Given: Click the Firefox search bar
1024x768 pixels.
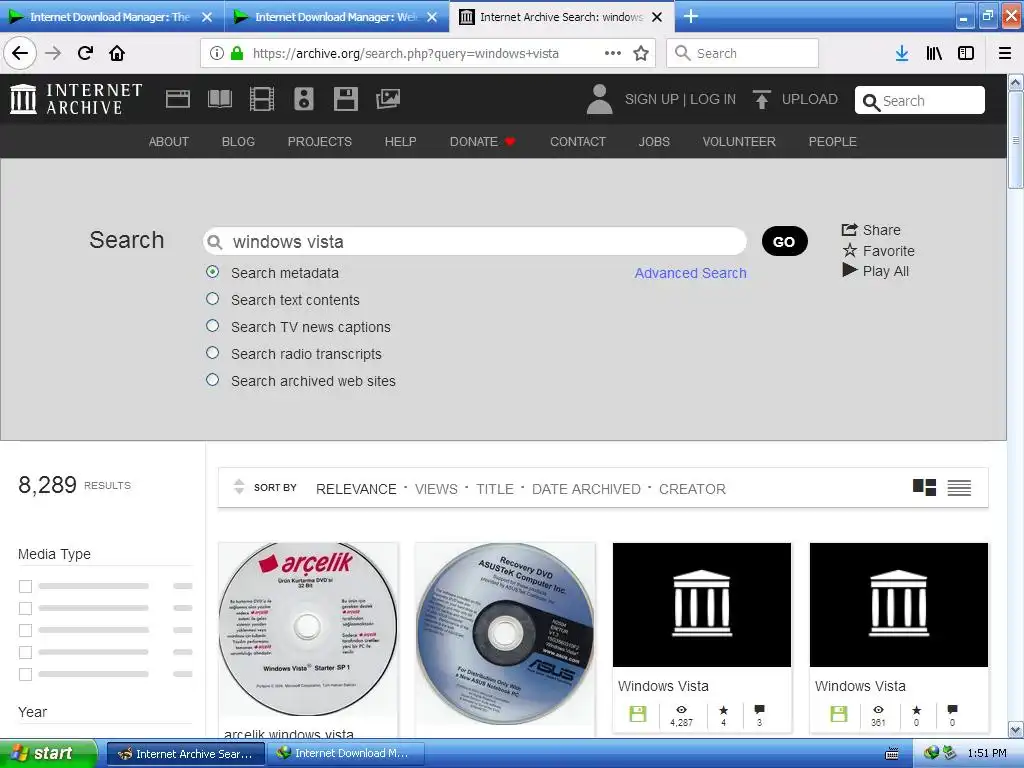Looking at the screenshot, I should (x=743, y=53).
